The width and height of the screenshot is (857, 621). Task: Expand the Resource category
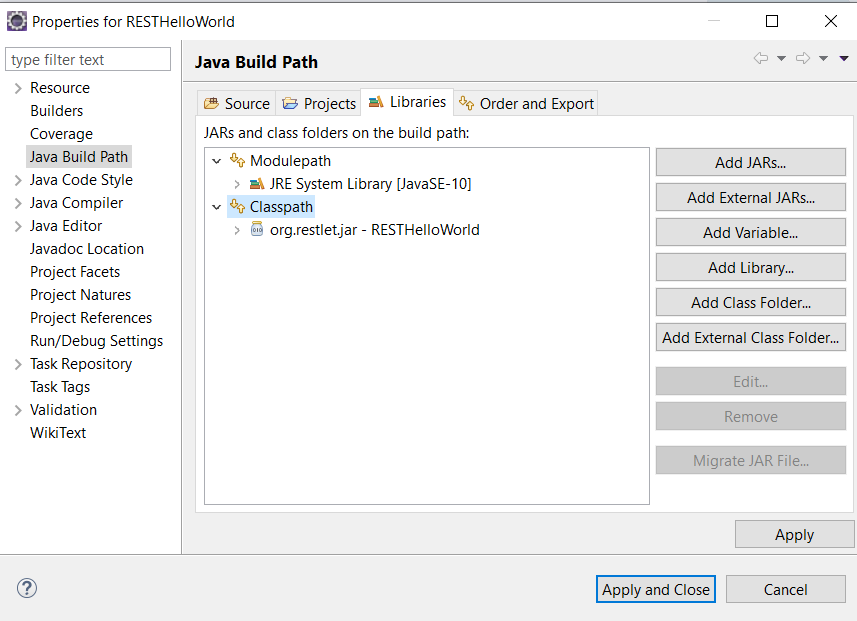click(18, 88)
